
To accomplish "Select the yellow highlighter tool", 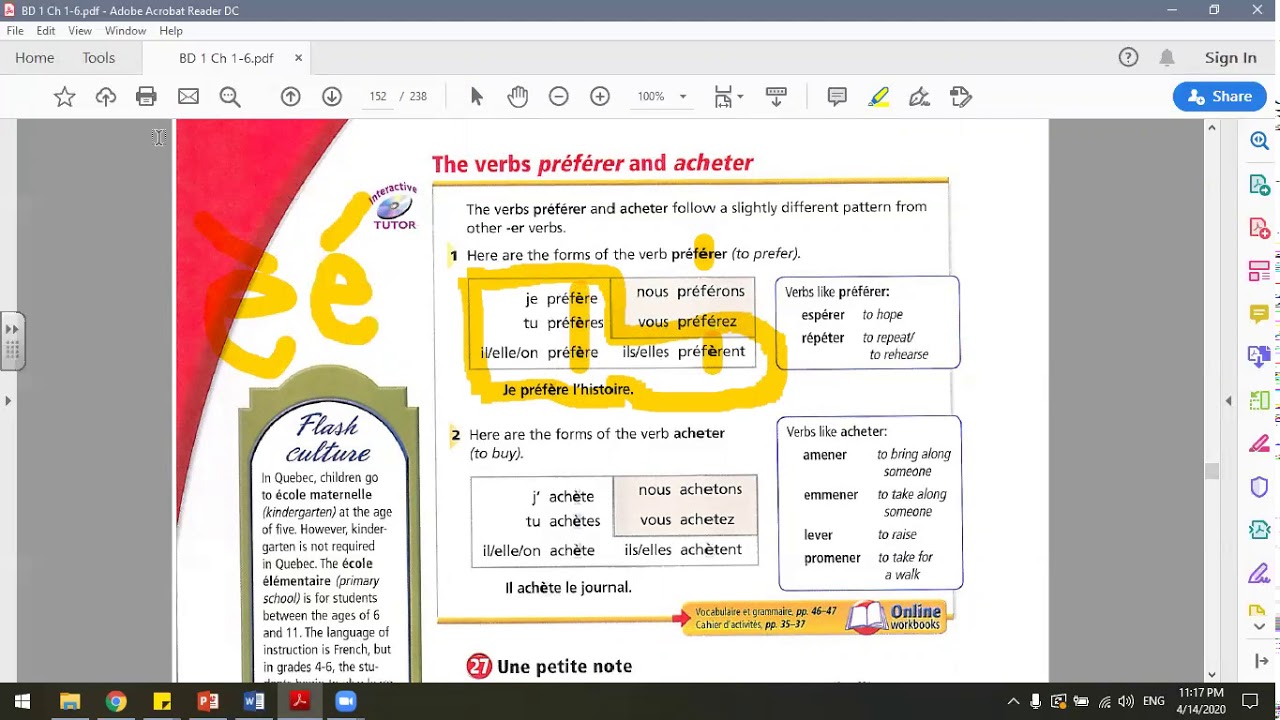I will click(878, 97).
